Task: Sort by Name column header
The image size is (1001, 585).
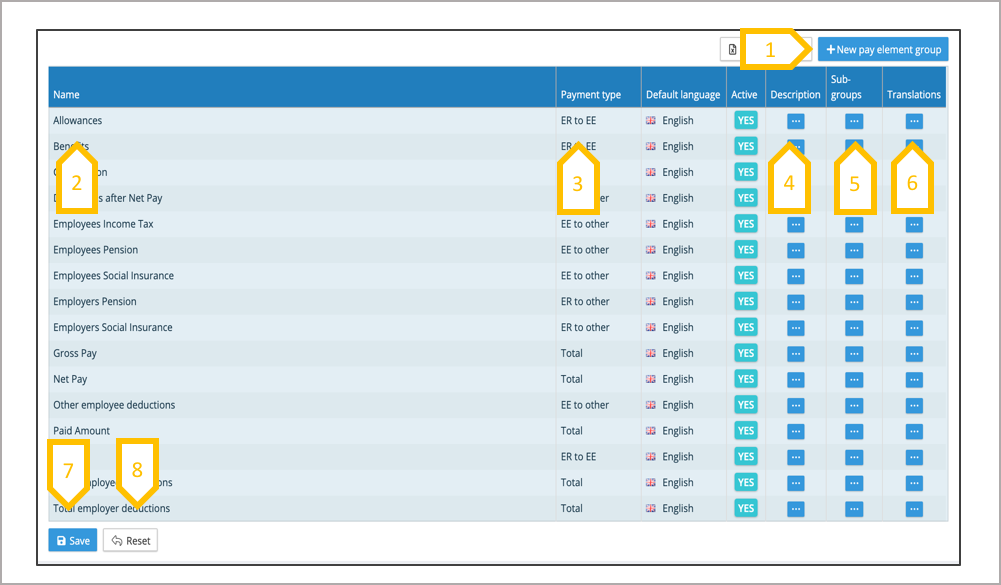Action: (66, 95)
